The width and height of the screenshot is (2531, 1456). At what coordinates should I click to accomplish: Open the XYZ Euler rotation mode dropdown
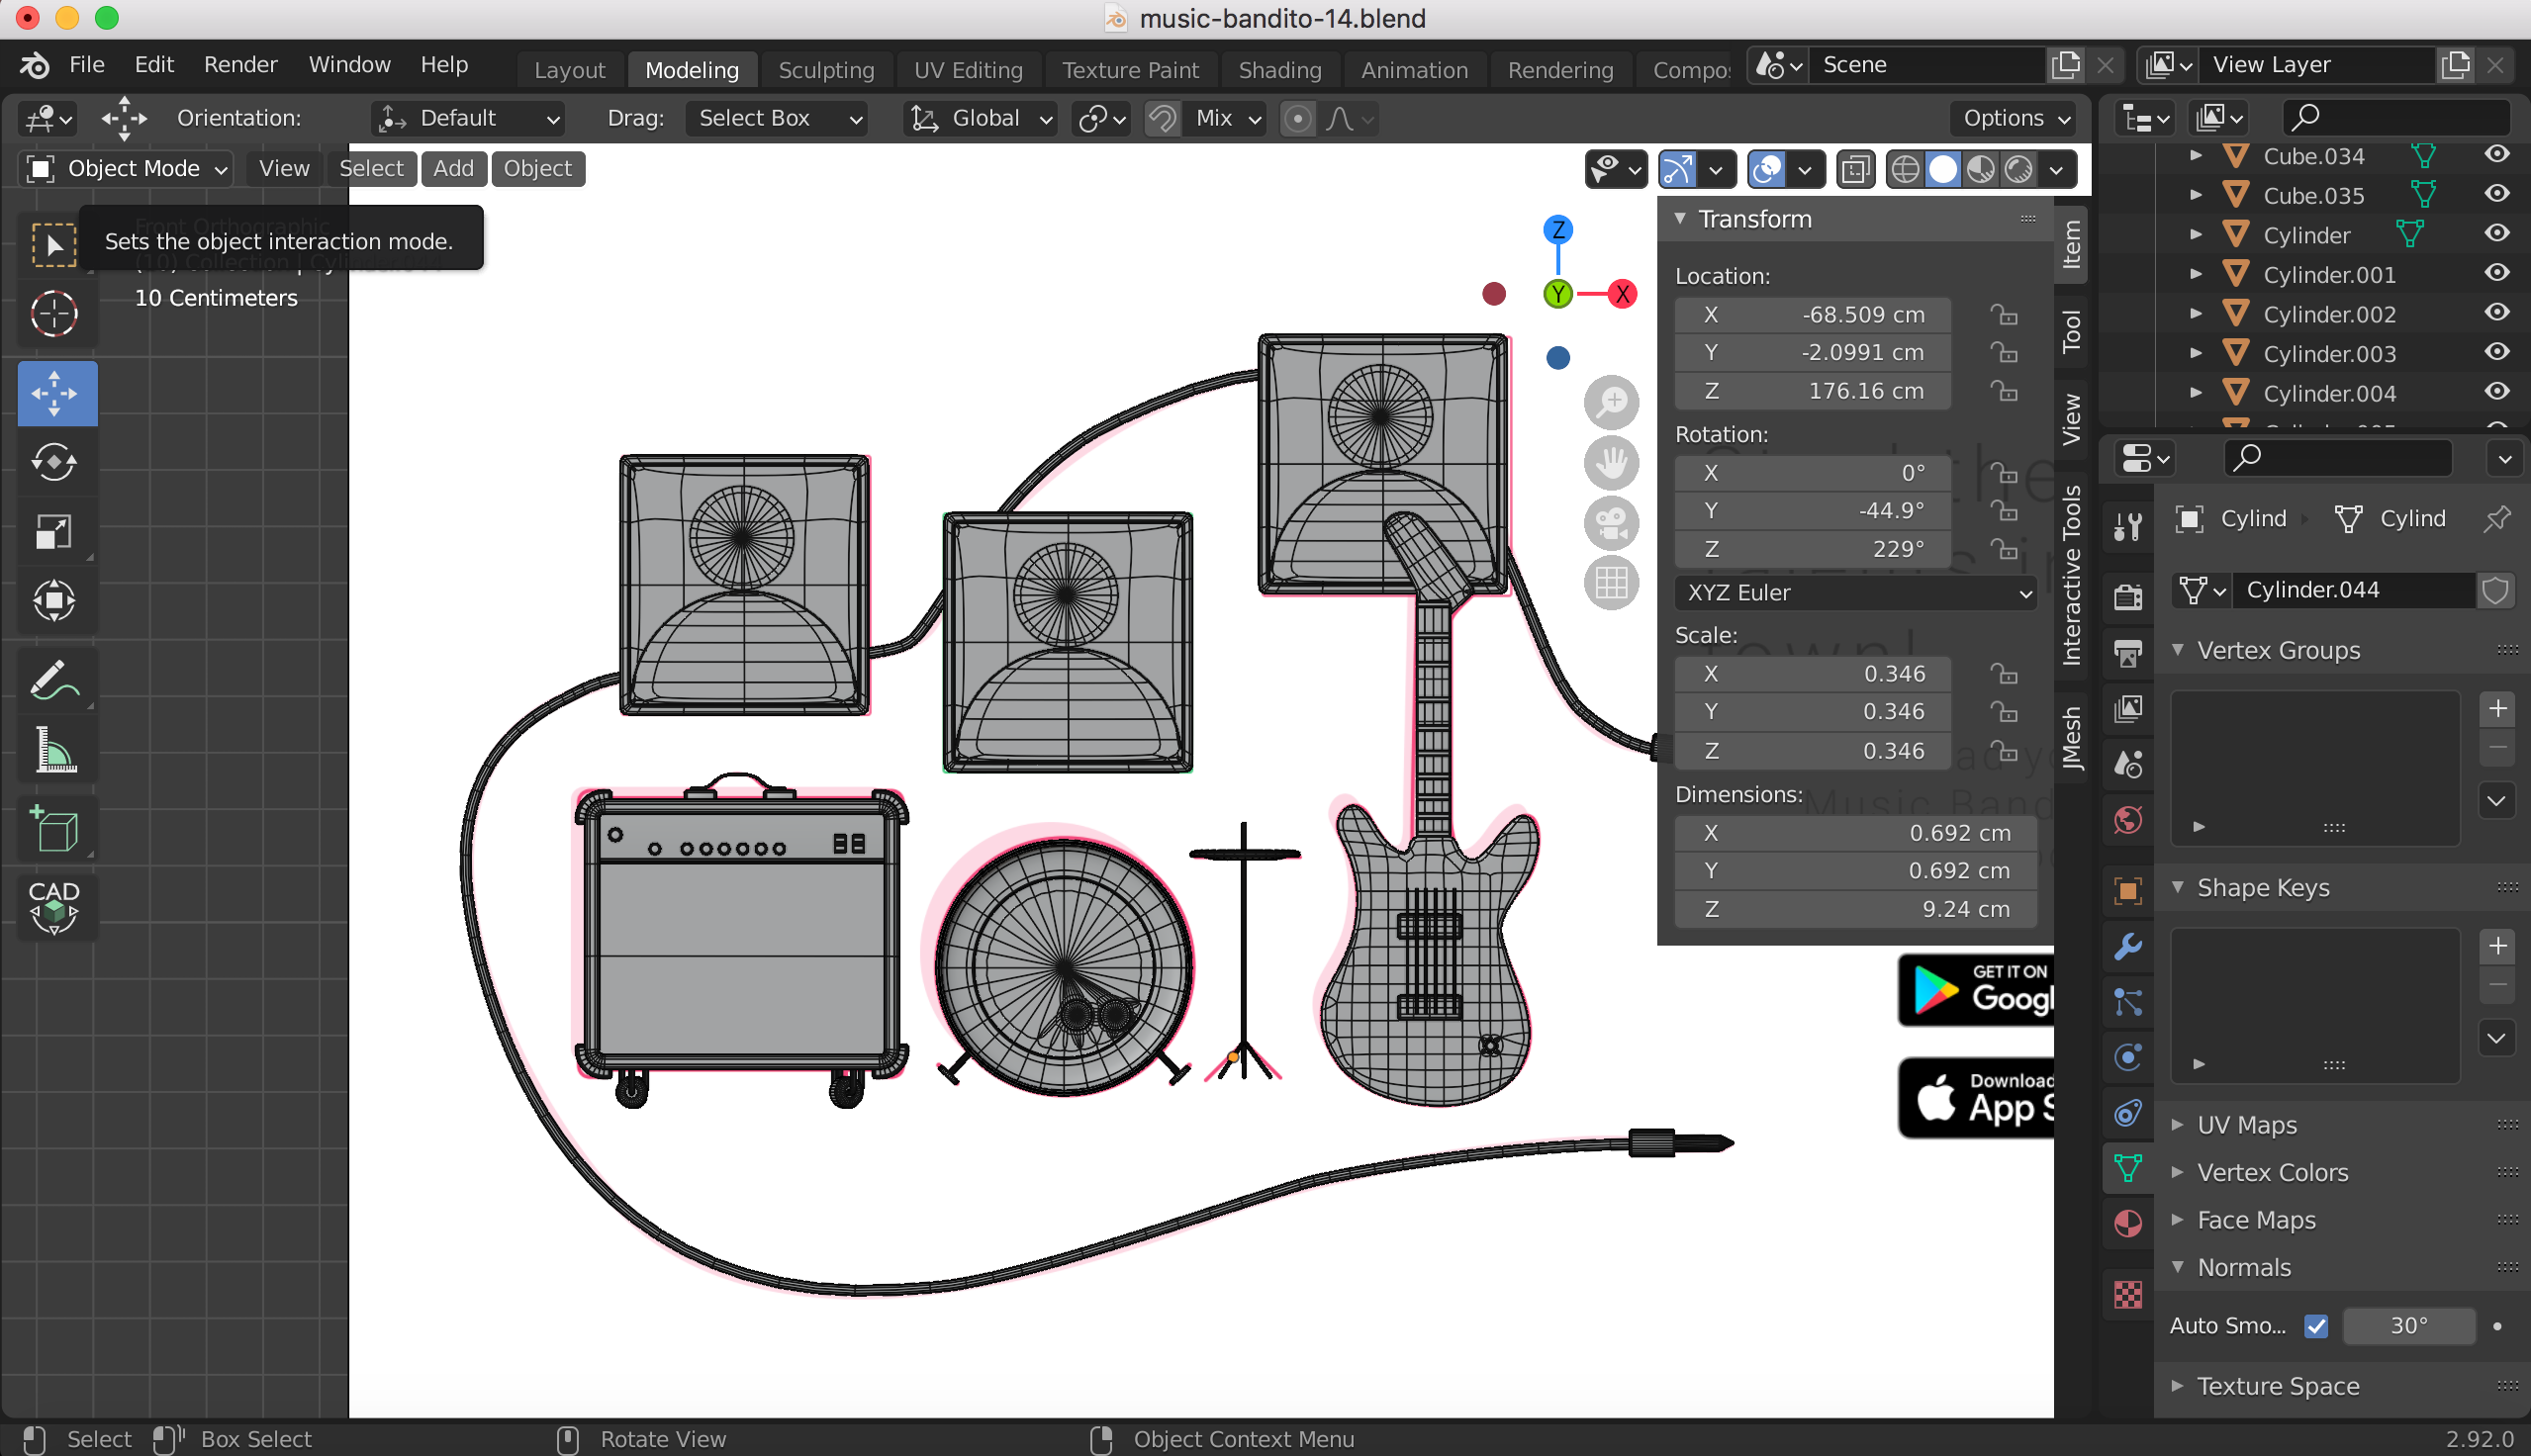coord(1857,592)
